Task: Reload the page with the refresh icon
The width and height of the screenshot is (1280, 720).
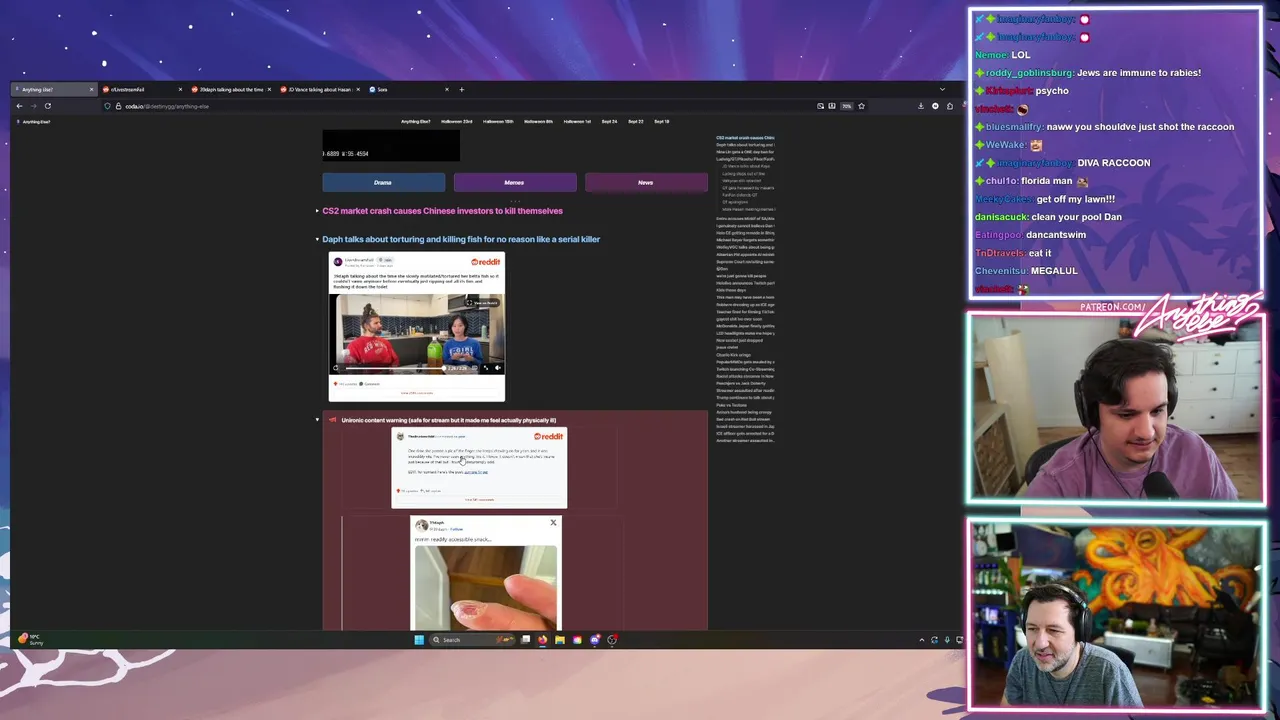Action: point(47,106)
